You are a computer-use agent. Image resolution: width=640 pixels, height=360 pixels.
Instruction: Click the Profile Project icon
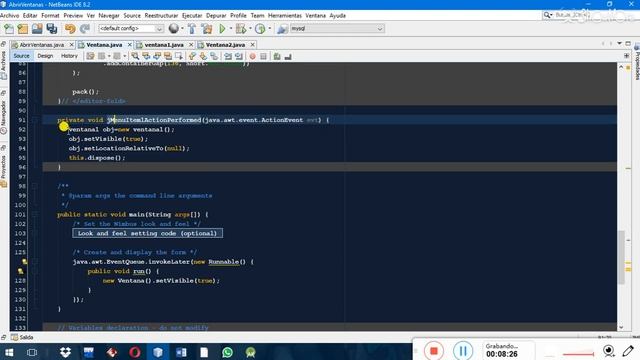(260, 29)
